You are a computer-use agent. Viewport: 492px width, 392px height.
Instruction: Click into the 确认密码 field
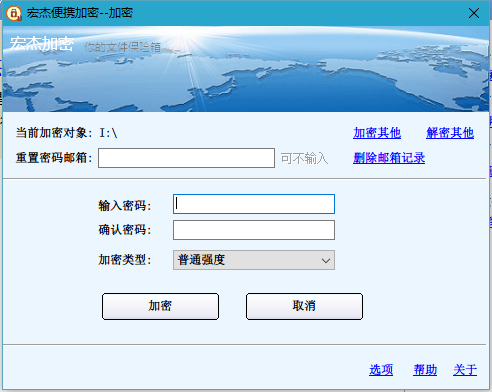click(x=254, y=230)
